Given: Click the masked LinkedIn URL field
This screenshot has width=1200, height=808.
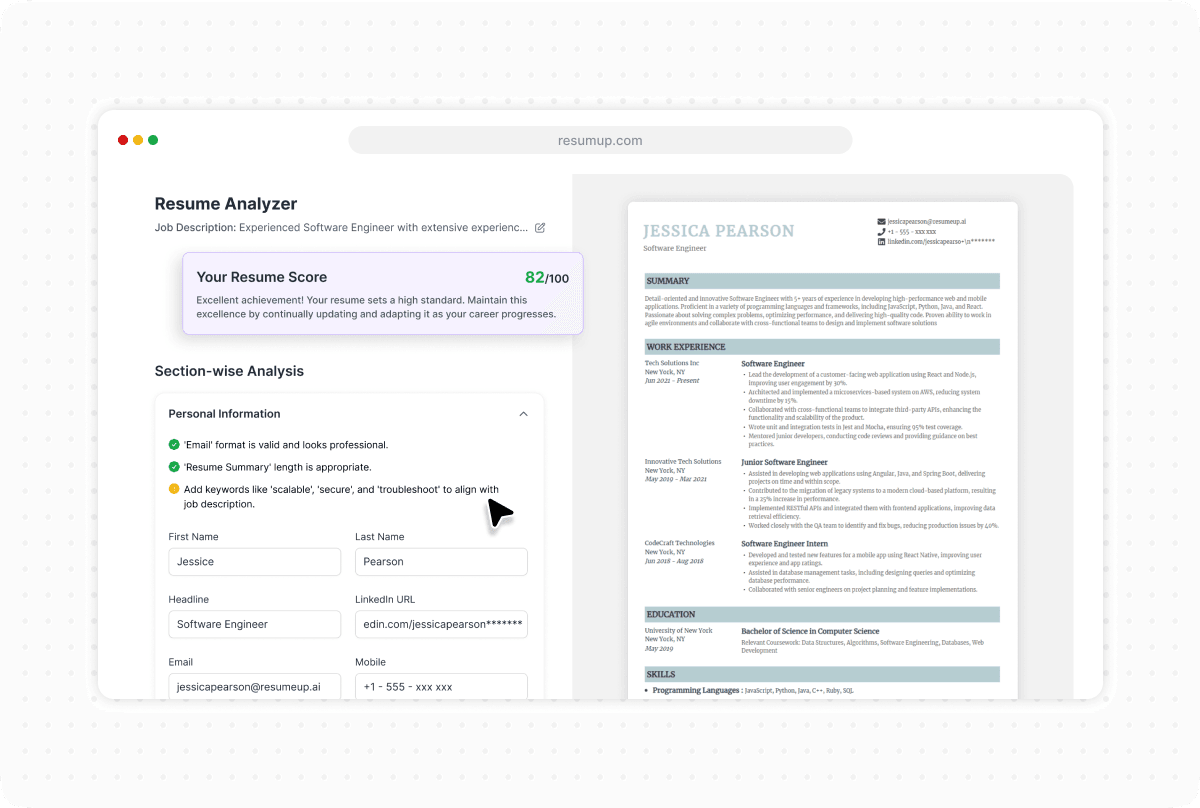Looking at the screenshot, I should click(441, 624).
